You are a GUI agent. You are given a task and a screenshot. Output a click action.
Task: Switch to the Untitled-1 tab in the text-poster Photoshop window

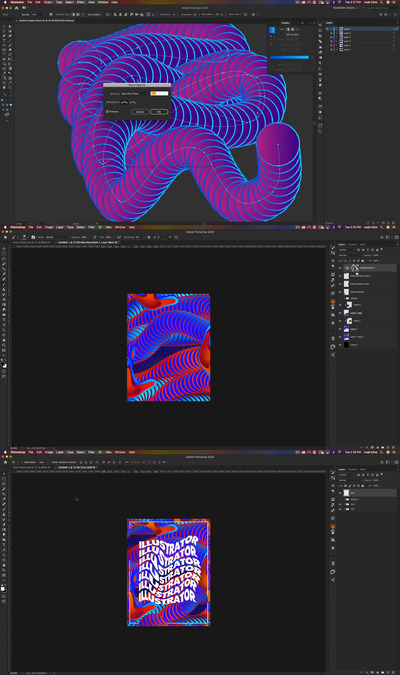(x=76, y=468)
